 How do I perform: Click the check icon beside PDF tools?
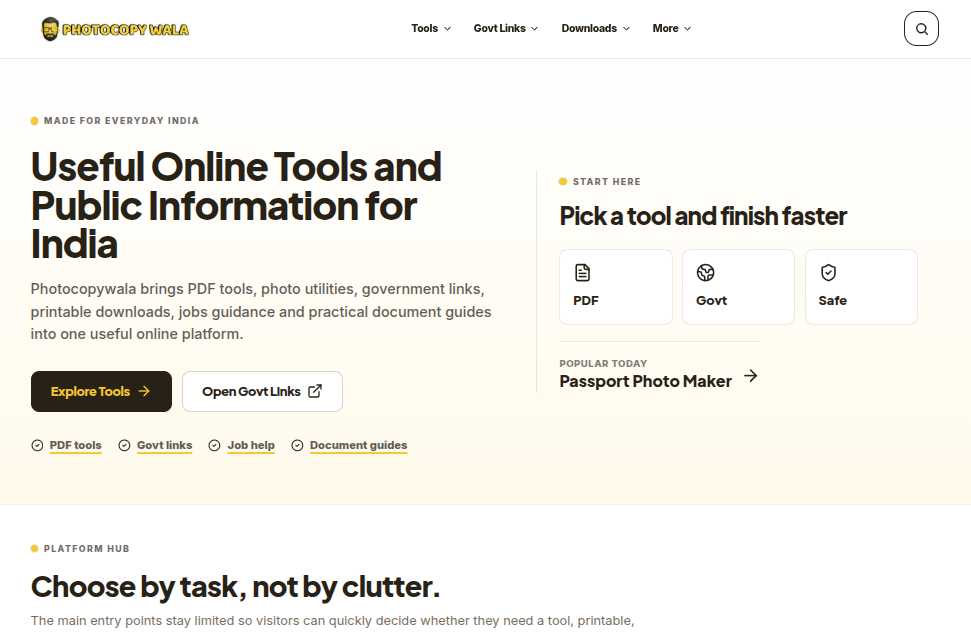coord(37,445)
